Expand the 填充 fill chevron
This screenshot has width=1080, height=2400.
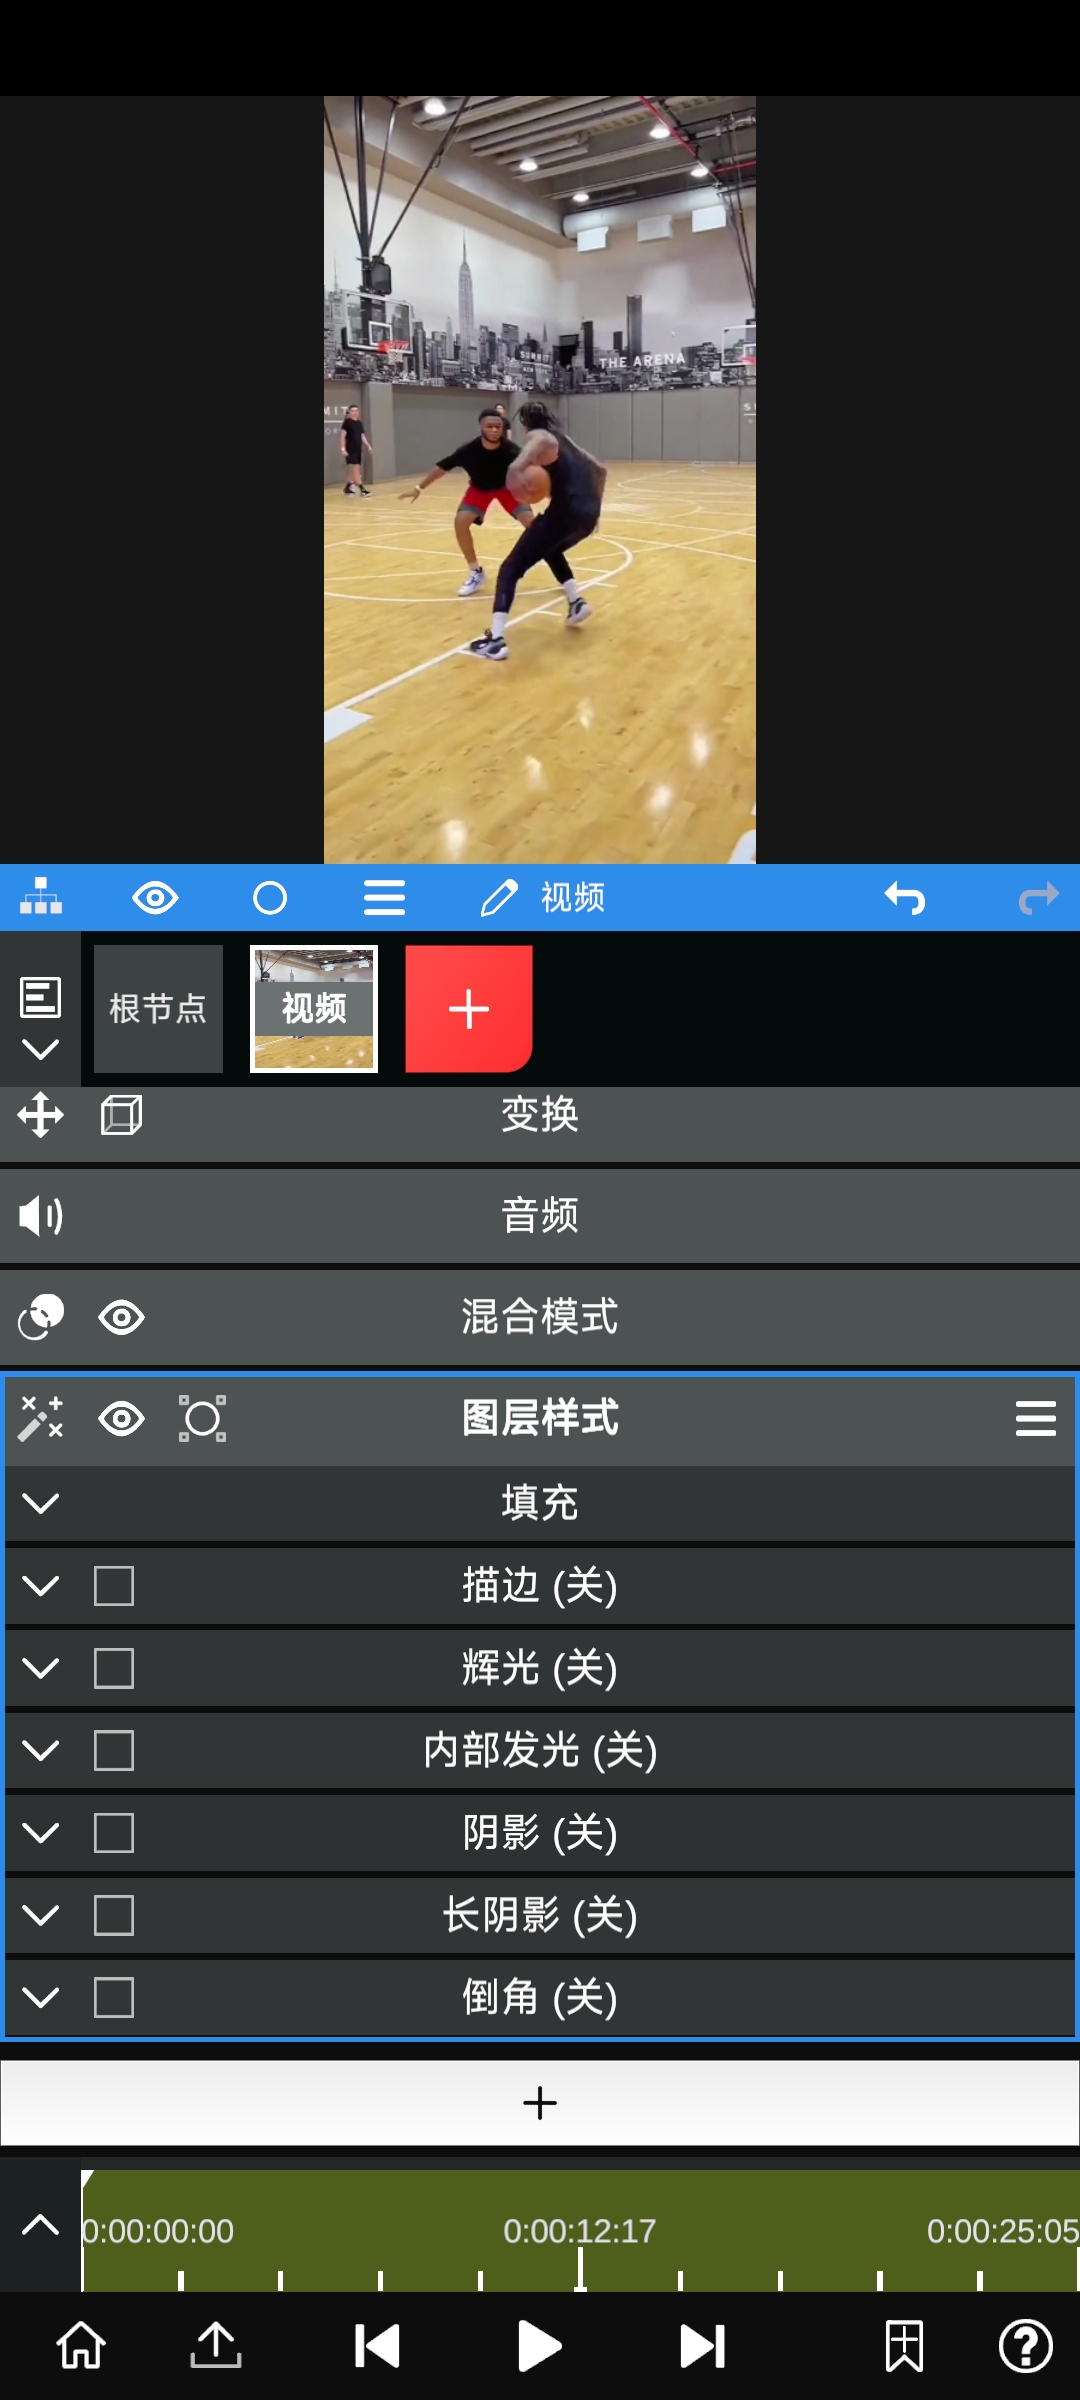point(40,1503)
